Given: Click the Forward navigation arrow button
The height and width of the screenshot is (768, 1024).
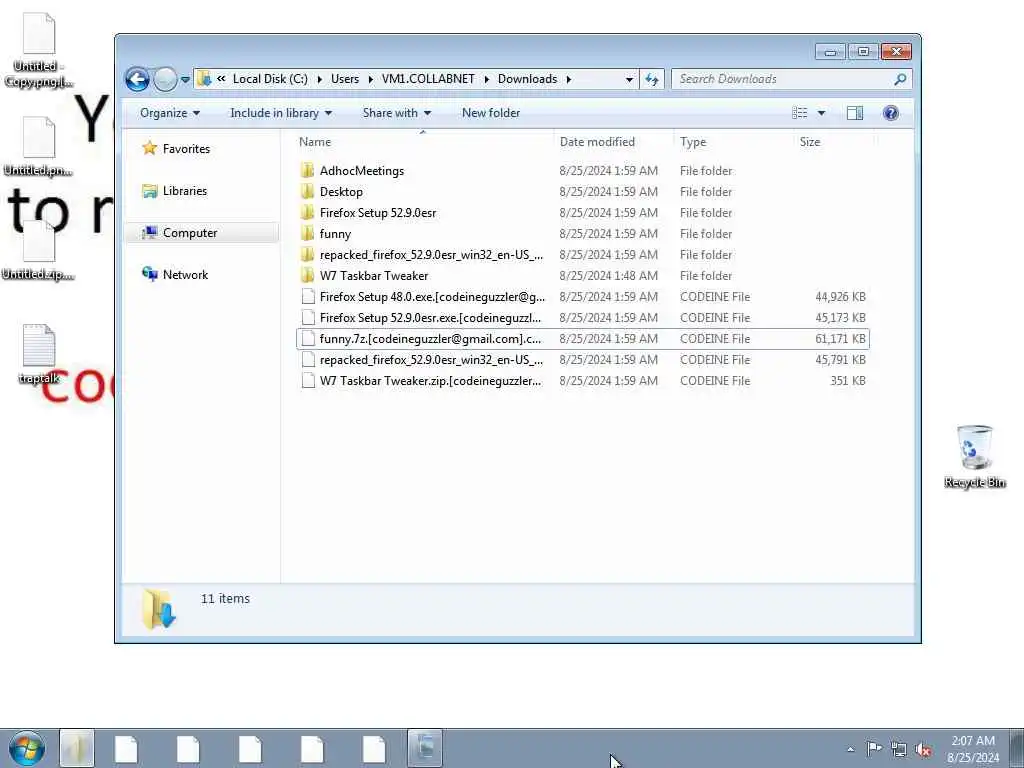Looking at the screenshot, I should click(x=165, y=79).
